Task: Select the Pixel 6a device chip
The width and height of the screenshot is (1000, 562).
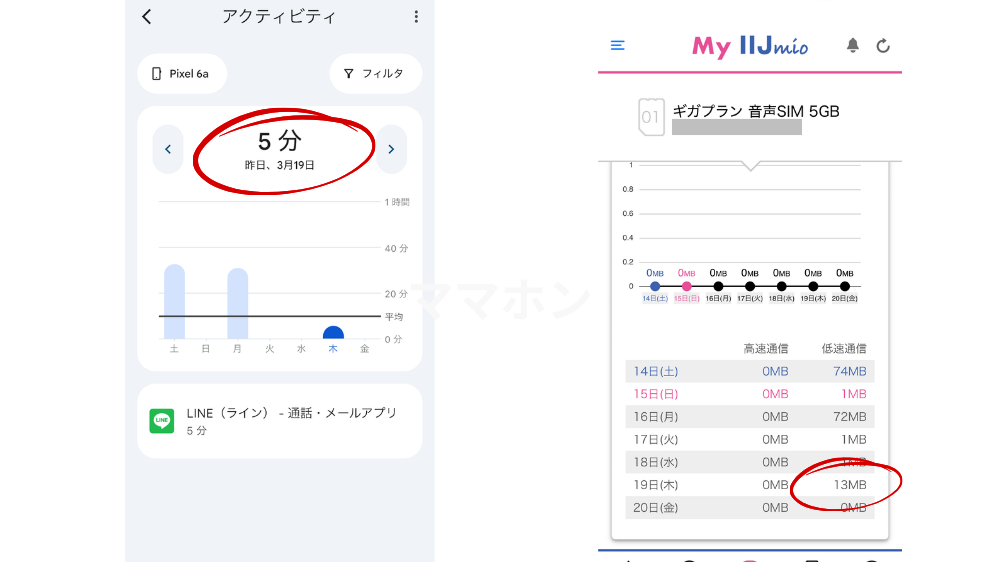Action: tap(182, 74)
